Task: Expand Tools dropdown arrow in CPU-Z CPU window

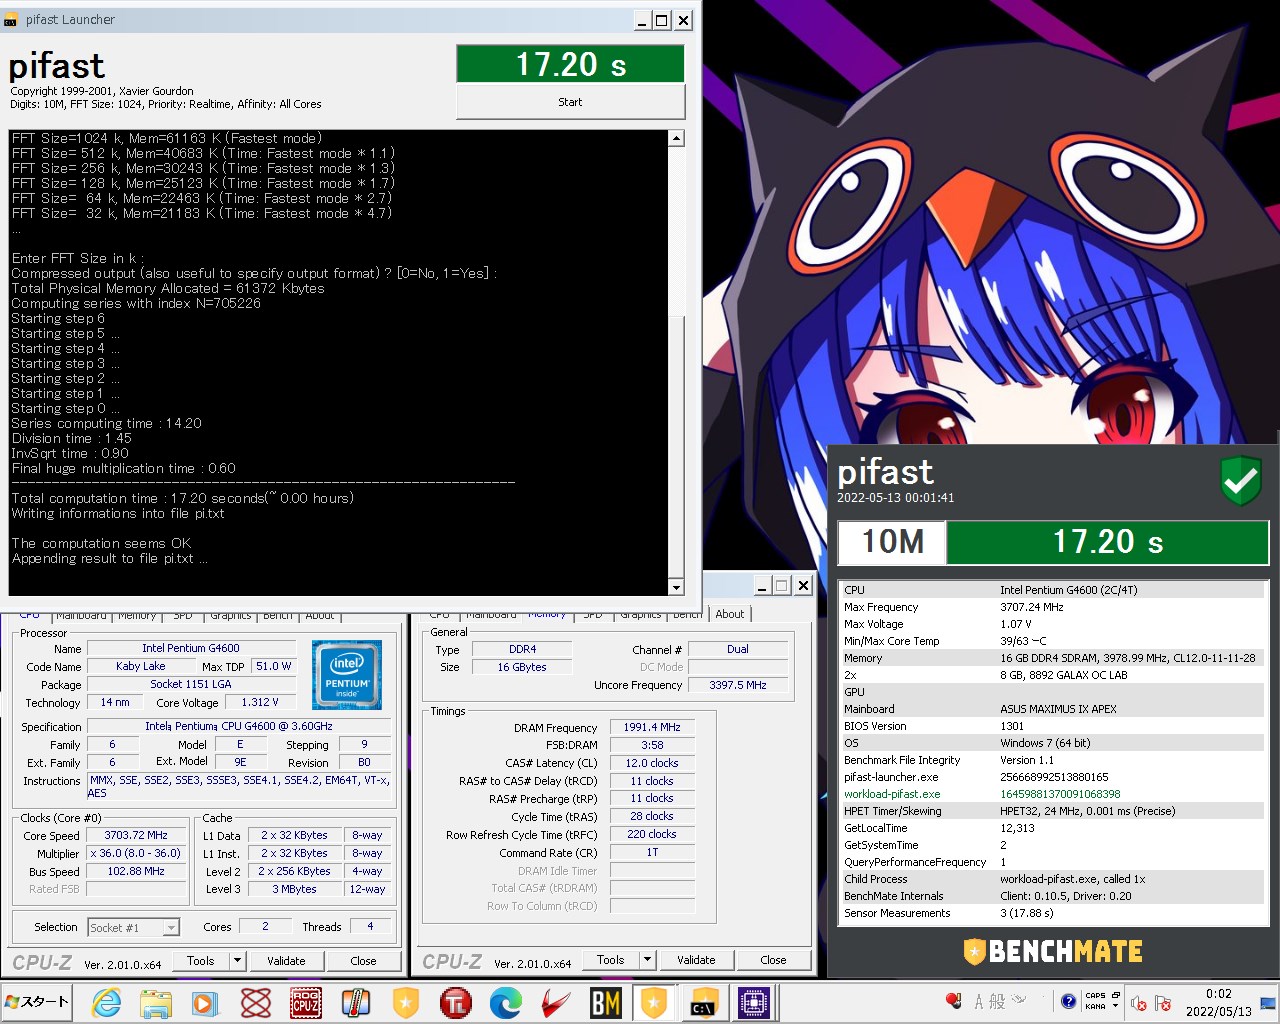Action: pyautogui.click(x=237, y=961)
